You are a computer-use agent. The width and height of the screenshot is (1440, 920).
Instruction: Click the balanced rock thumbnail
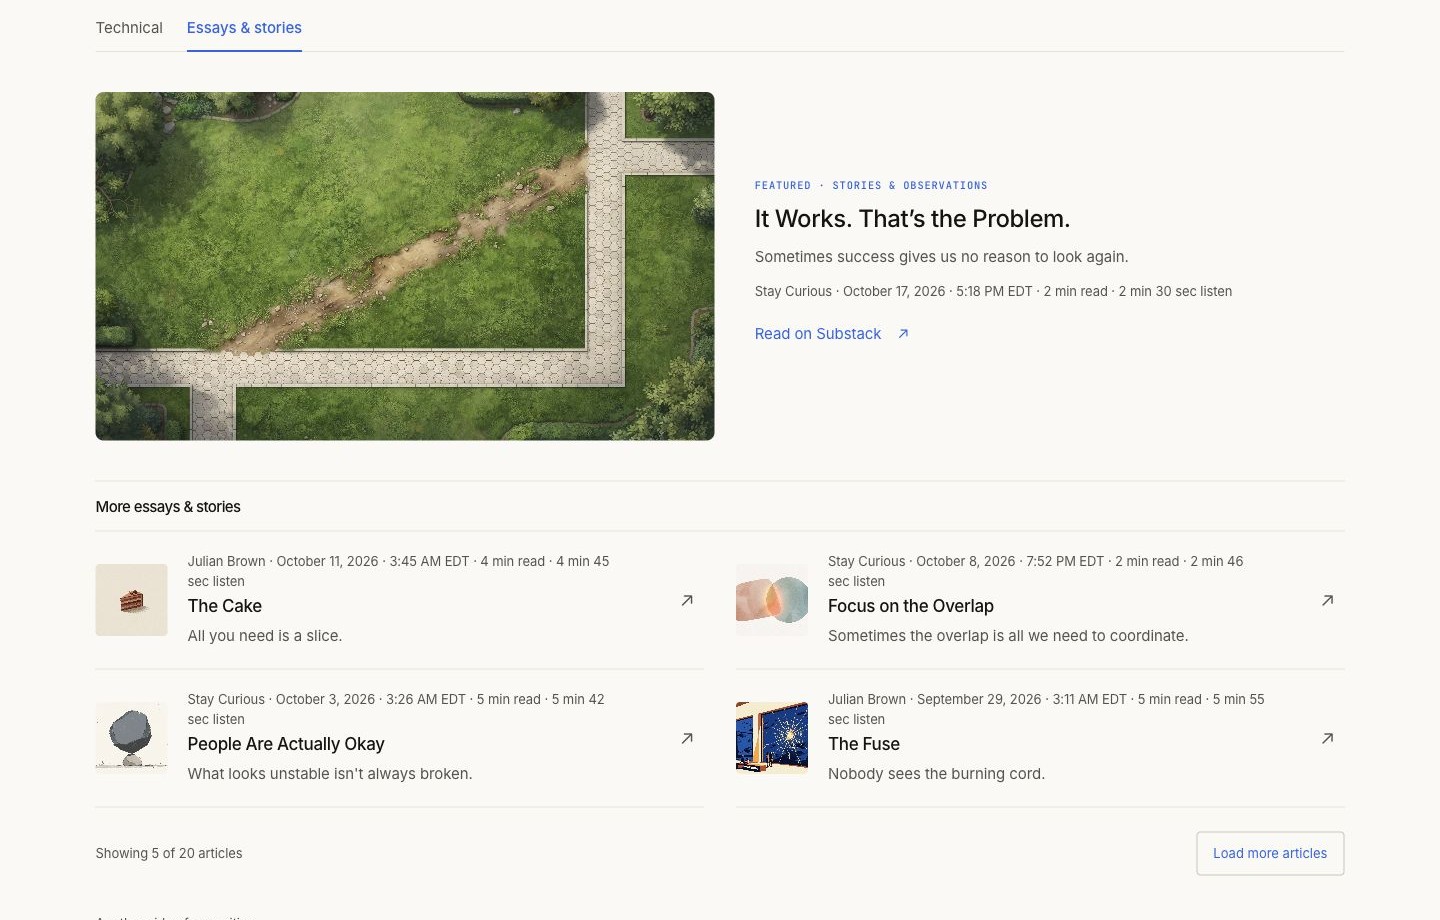point(132,738)
